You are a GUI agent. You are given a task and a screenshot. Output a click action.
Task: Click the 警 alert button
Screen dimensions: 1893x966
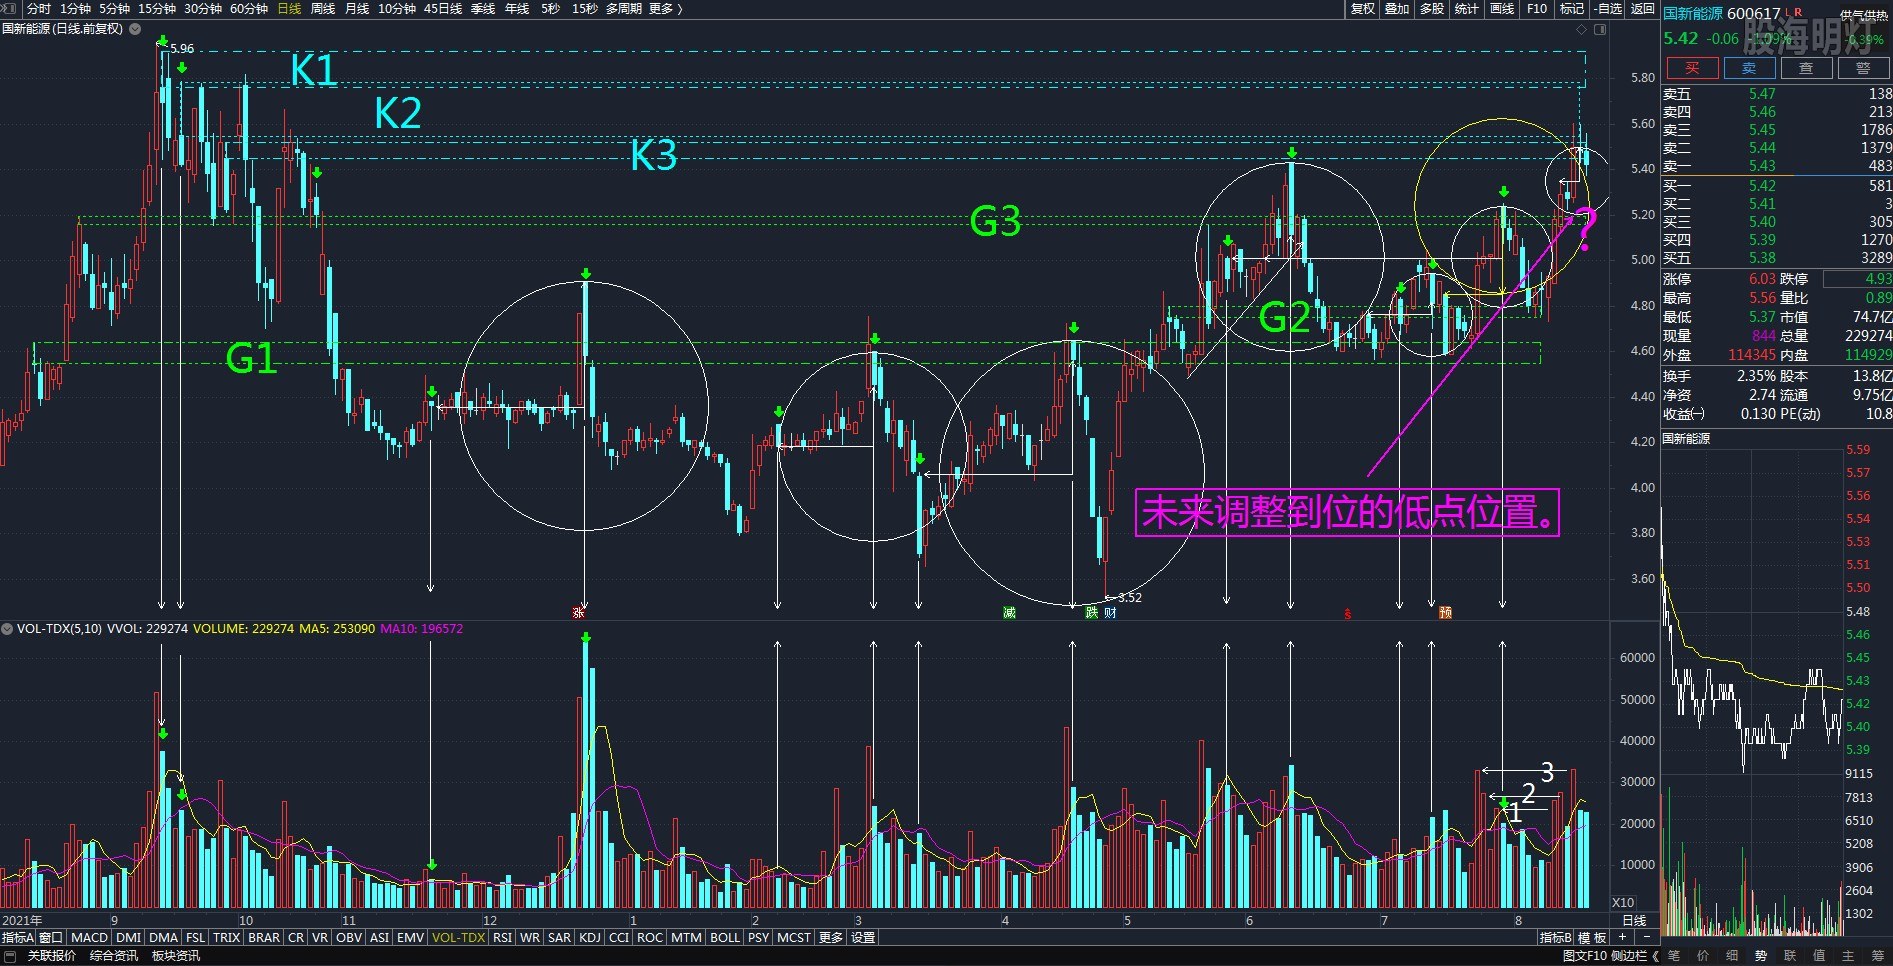1863,68
